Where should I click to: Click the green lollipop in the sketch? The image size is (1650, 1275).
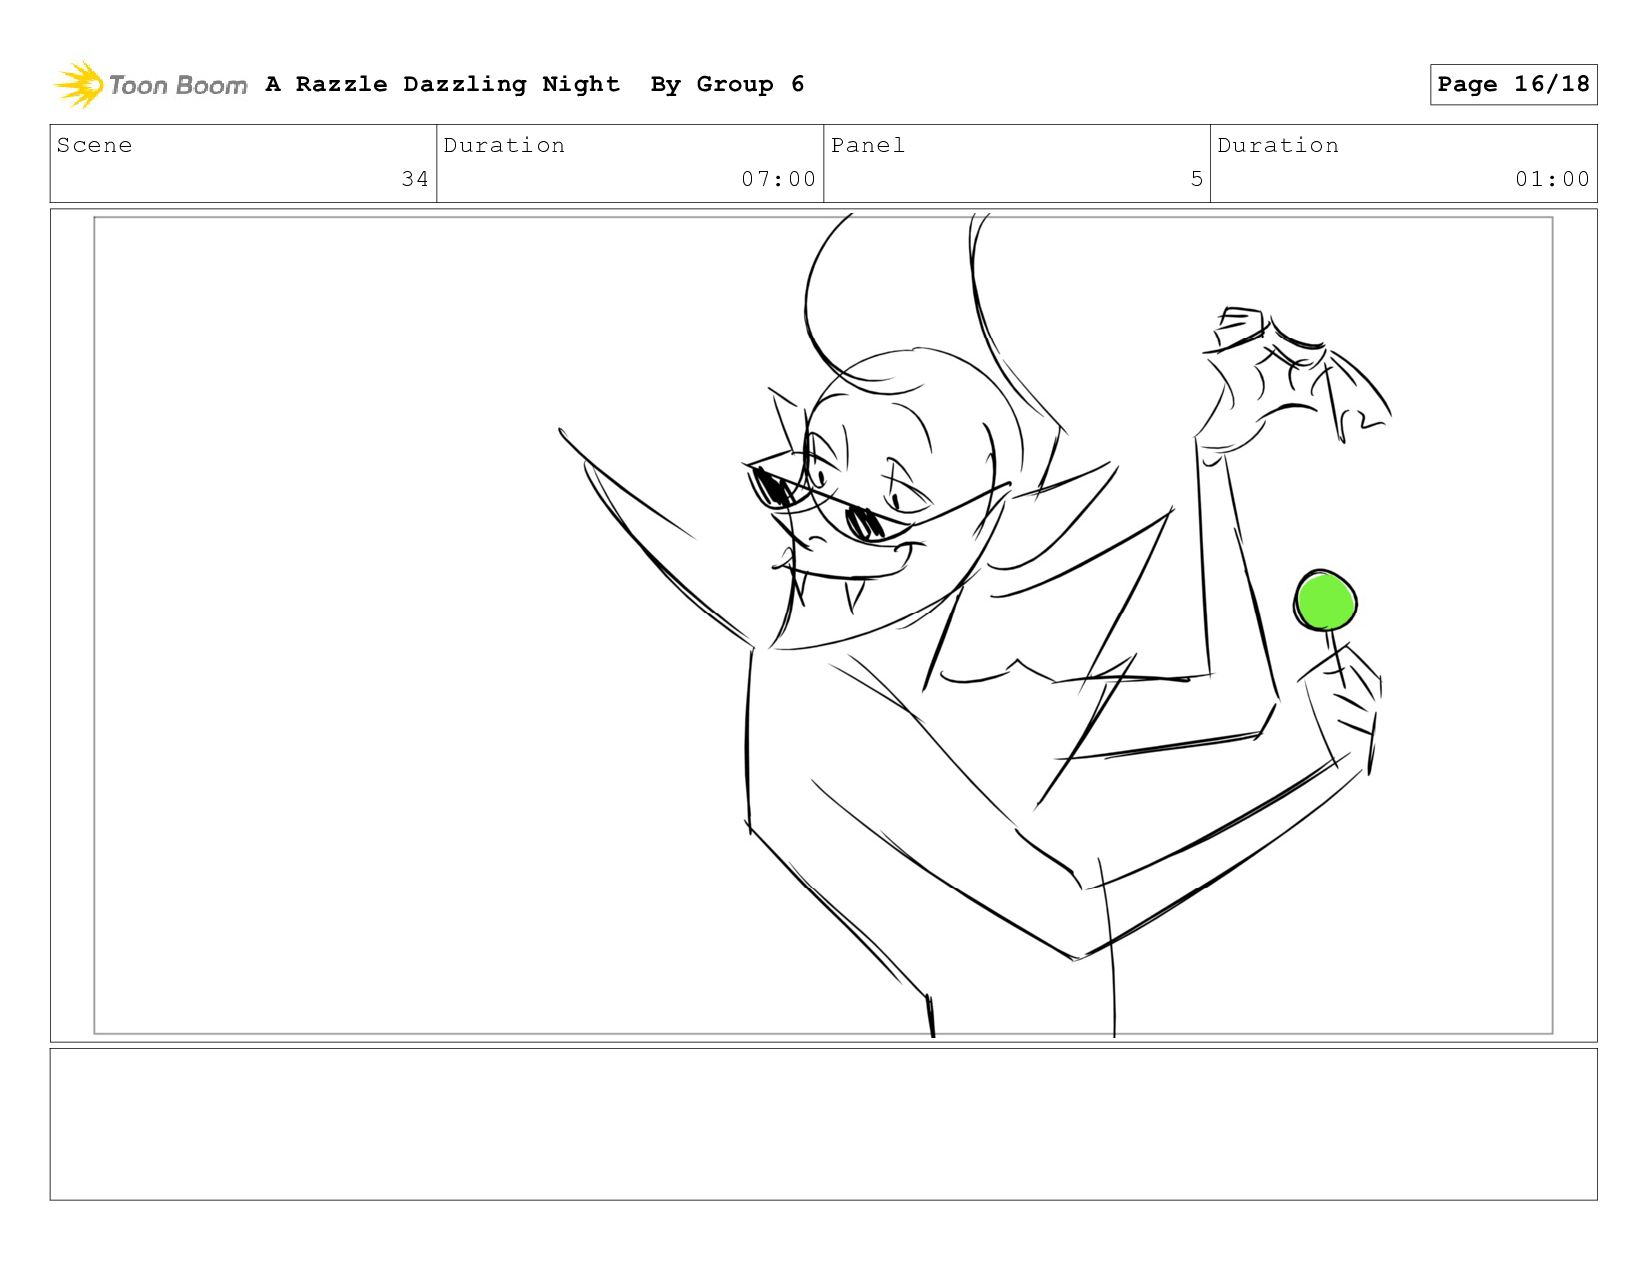click(x=1326, y=602)
